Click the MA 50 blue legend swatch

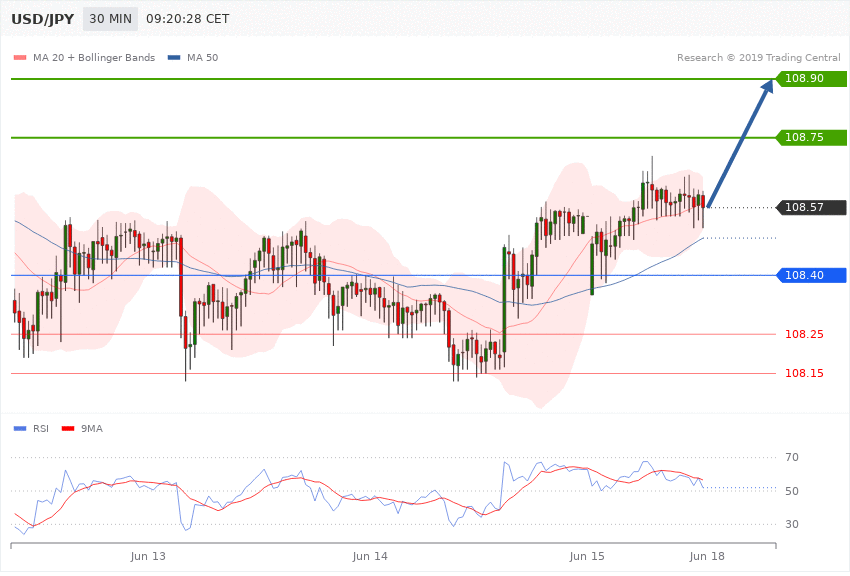tap(174, 58)
